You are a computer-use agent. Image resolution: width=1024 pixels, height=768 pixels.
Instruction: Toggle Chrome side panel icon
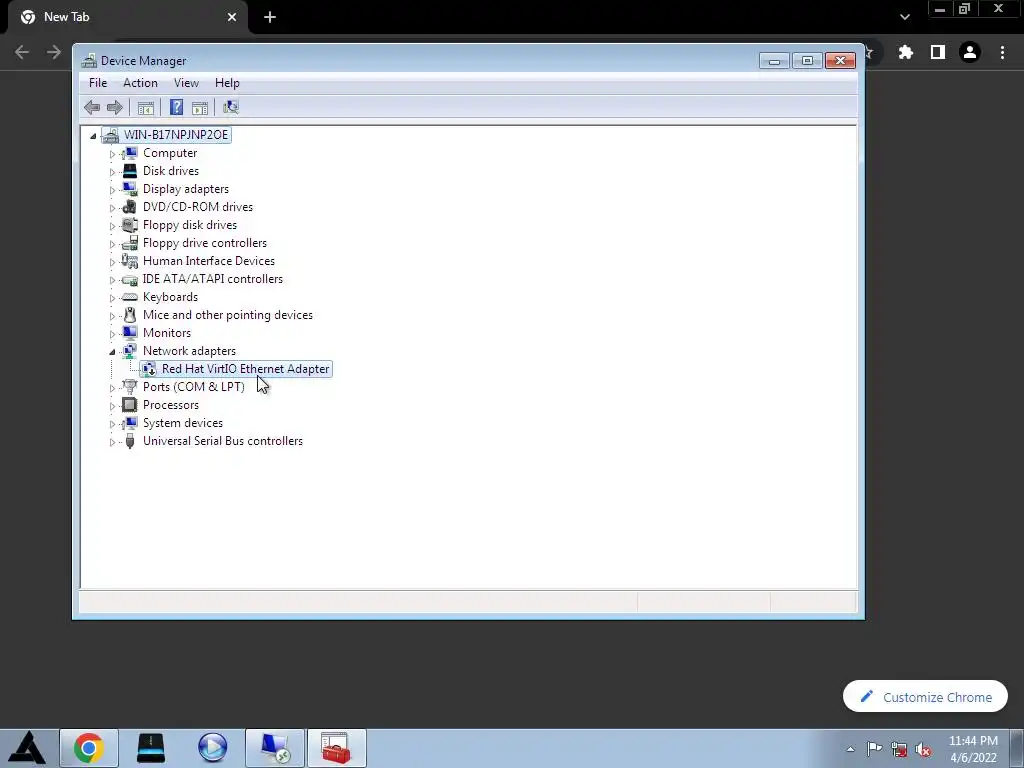click(x=938, y=52)
